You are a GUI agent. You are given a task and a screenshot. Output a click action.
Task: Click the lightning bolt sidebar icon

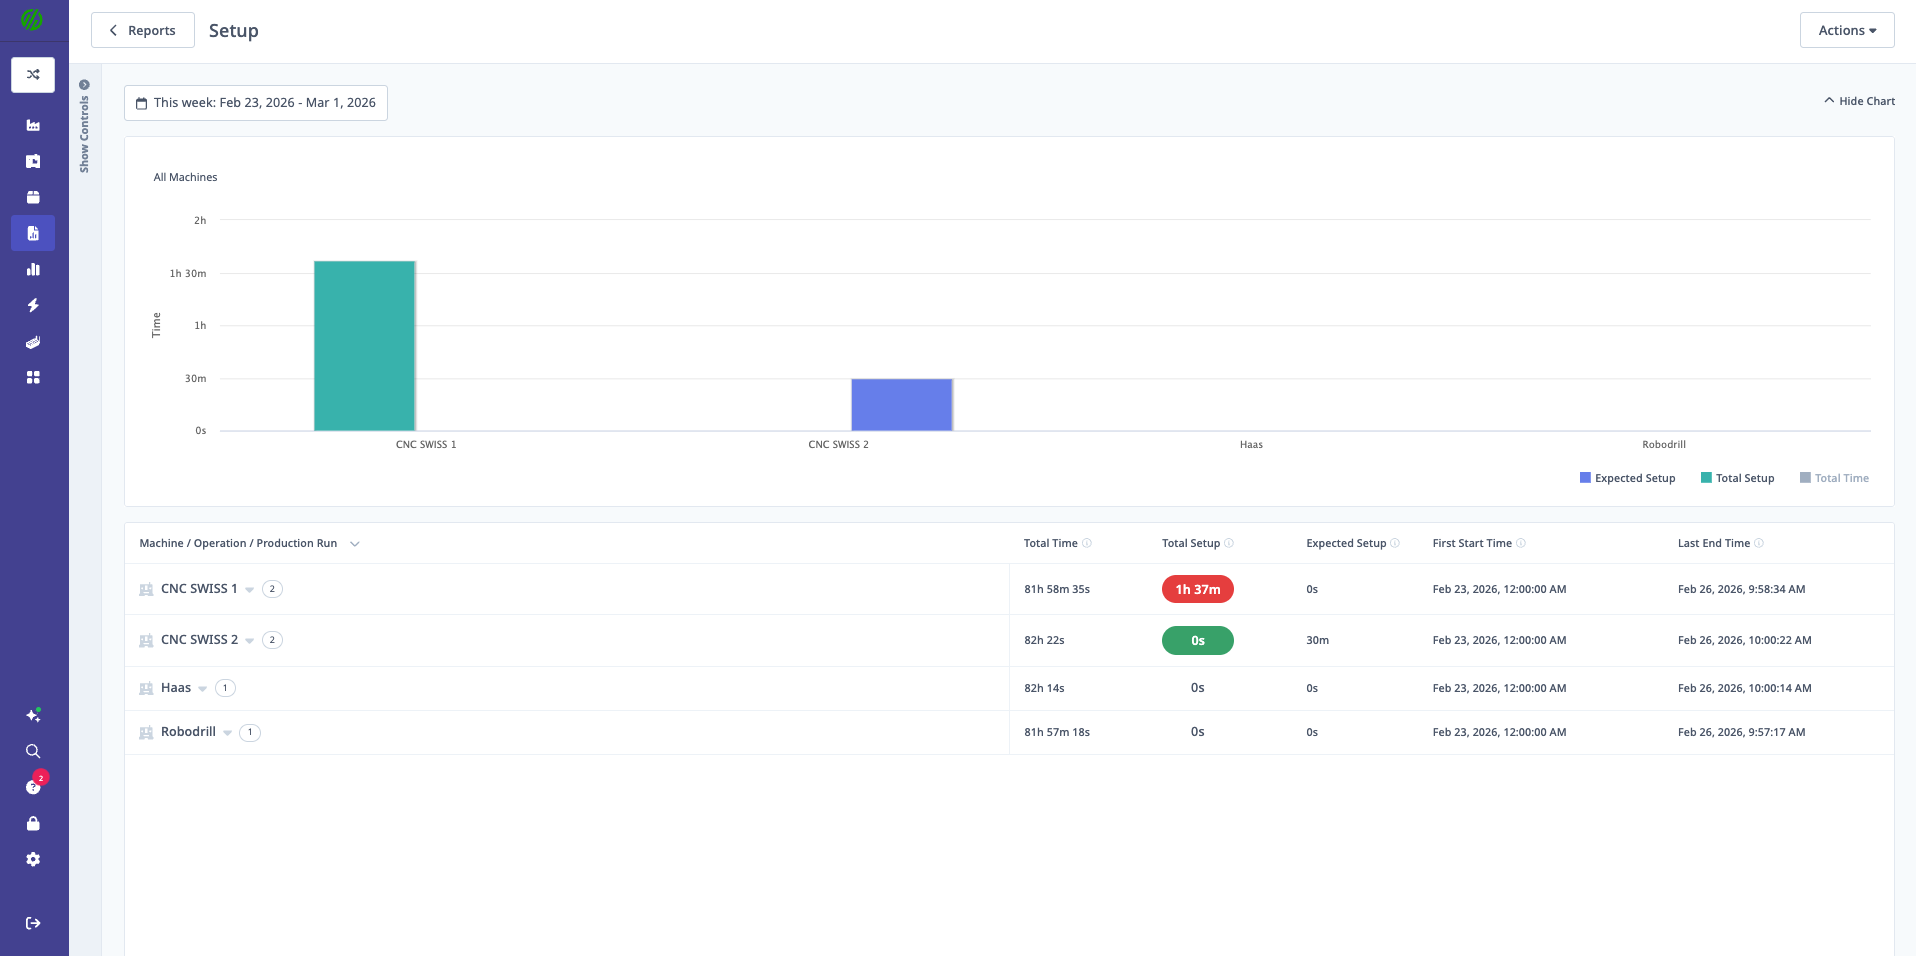point(33,305)
